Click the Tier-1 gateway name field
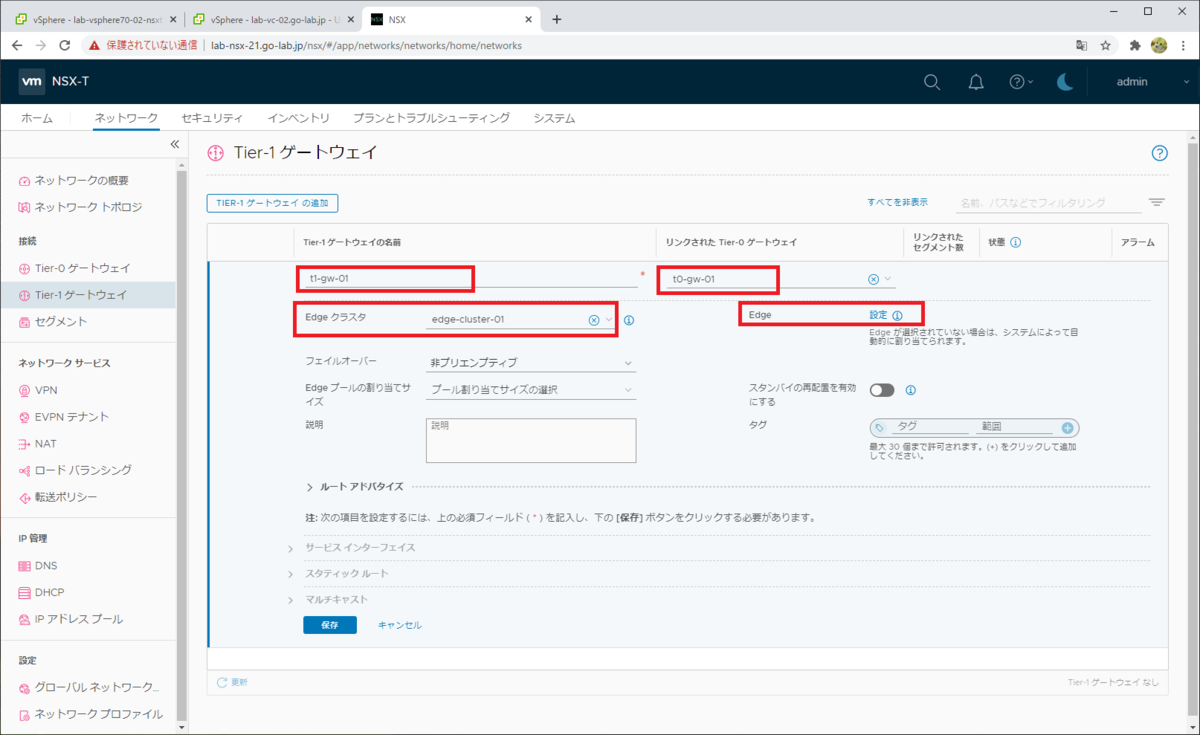Viewport: 1200px width, 735px height. point(471,279)
